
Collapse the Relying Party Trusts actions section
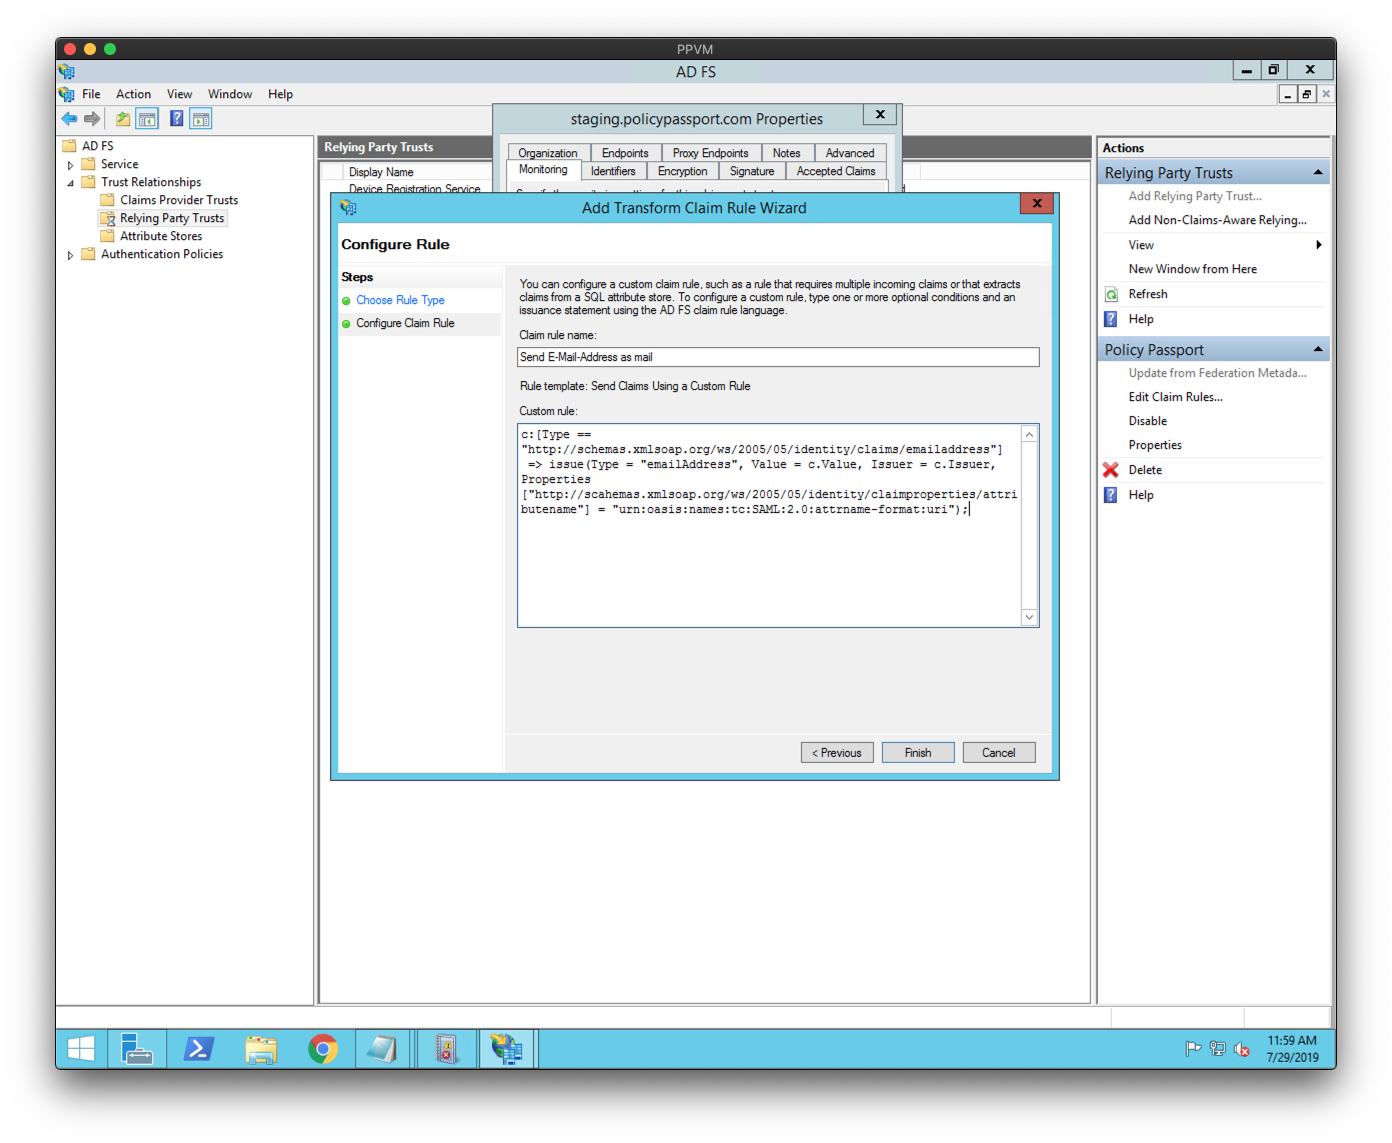(x=1318, y=173)
